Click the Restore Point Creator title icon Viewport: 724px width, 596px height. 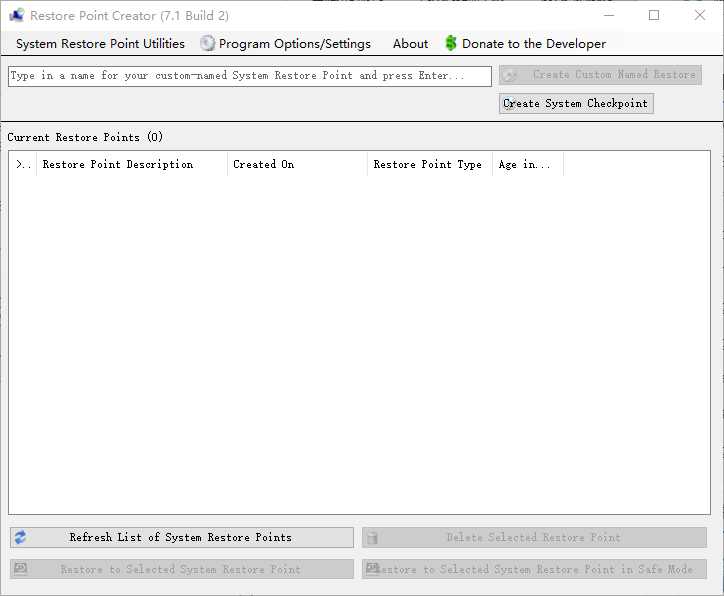[17, 15]
